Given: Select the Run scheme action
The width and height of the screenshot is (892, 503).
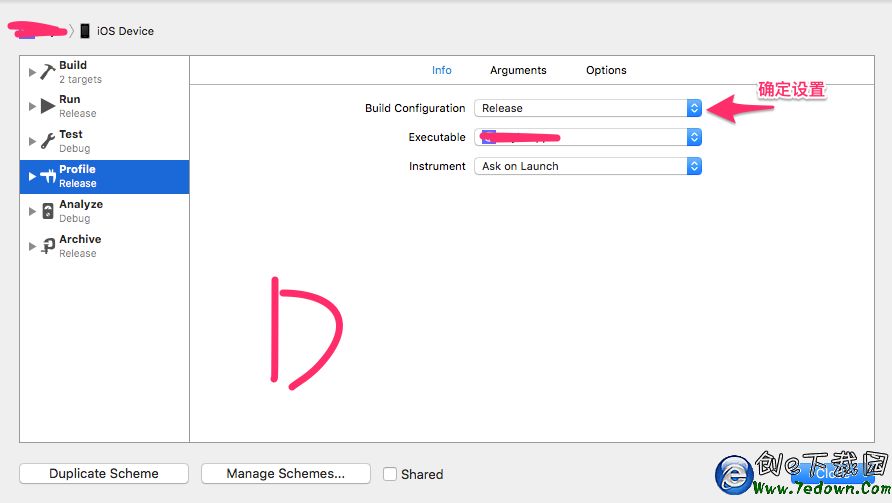Looking at the screenshot, I should tap(104, 106).
